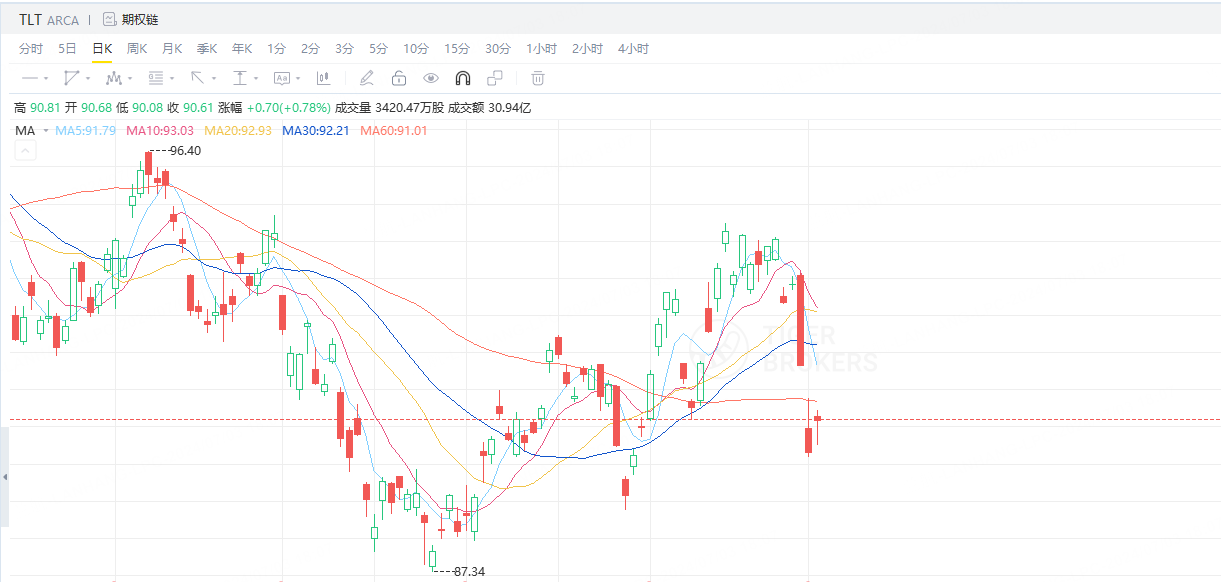Switch to the 30分 interval

[498, 49]
